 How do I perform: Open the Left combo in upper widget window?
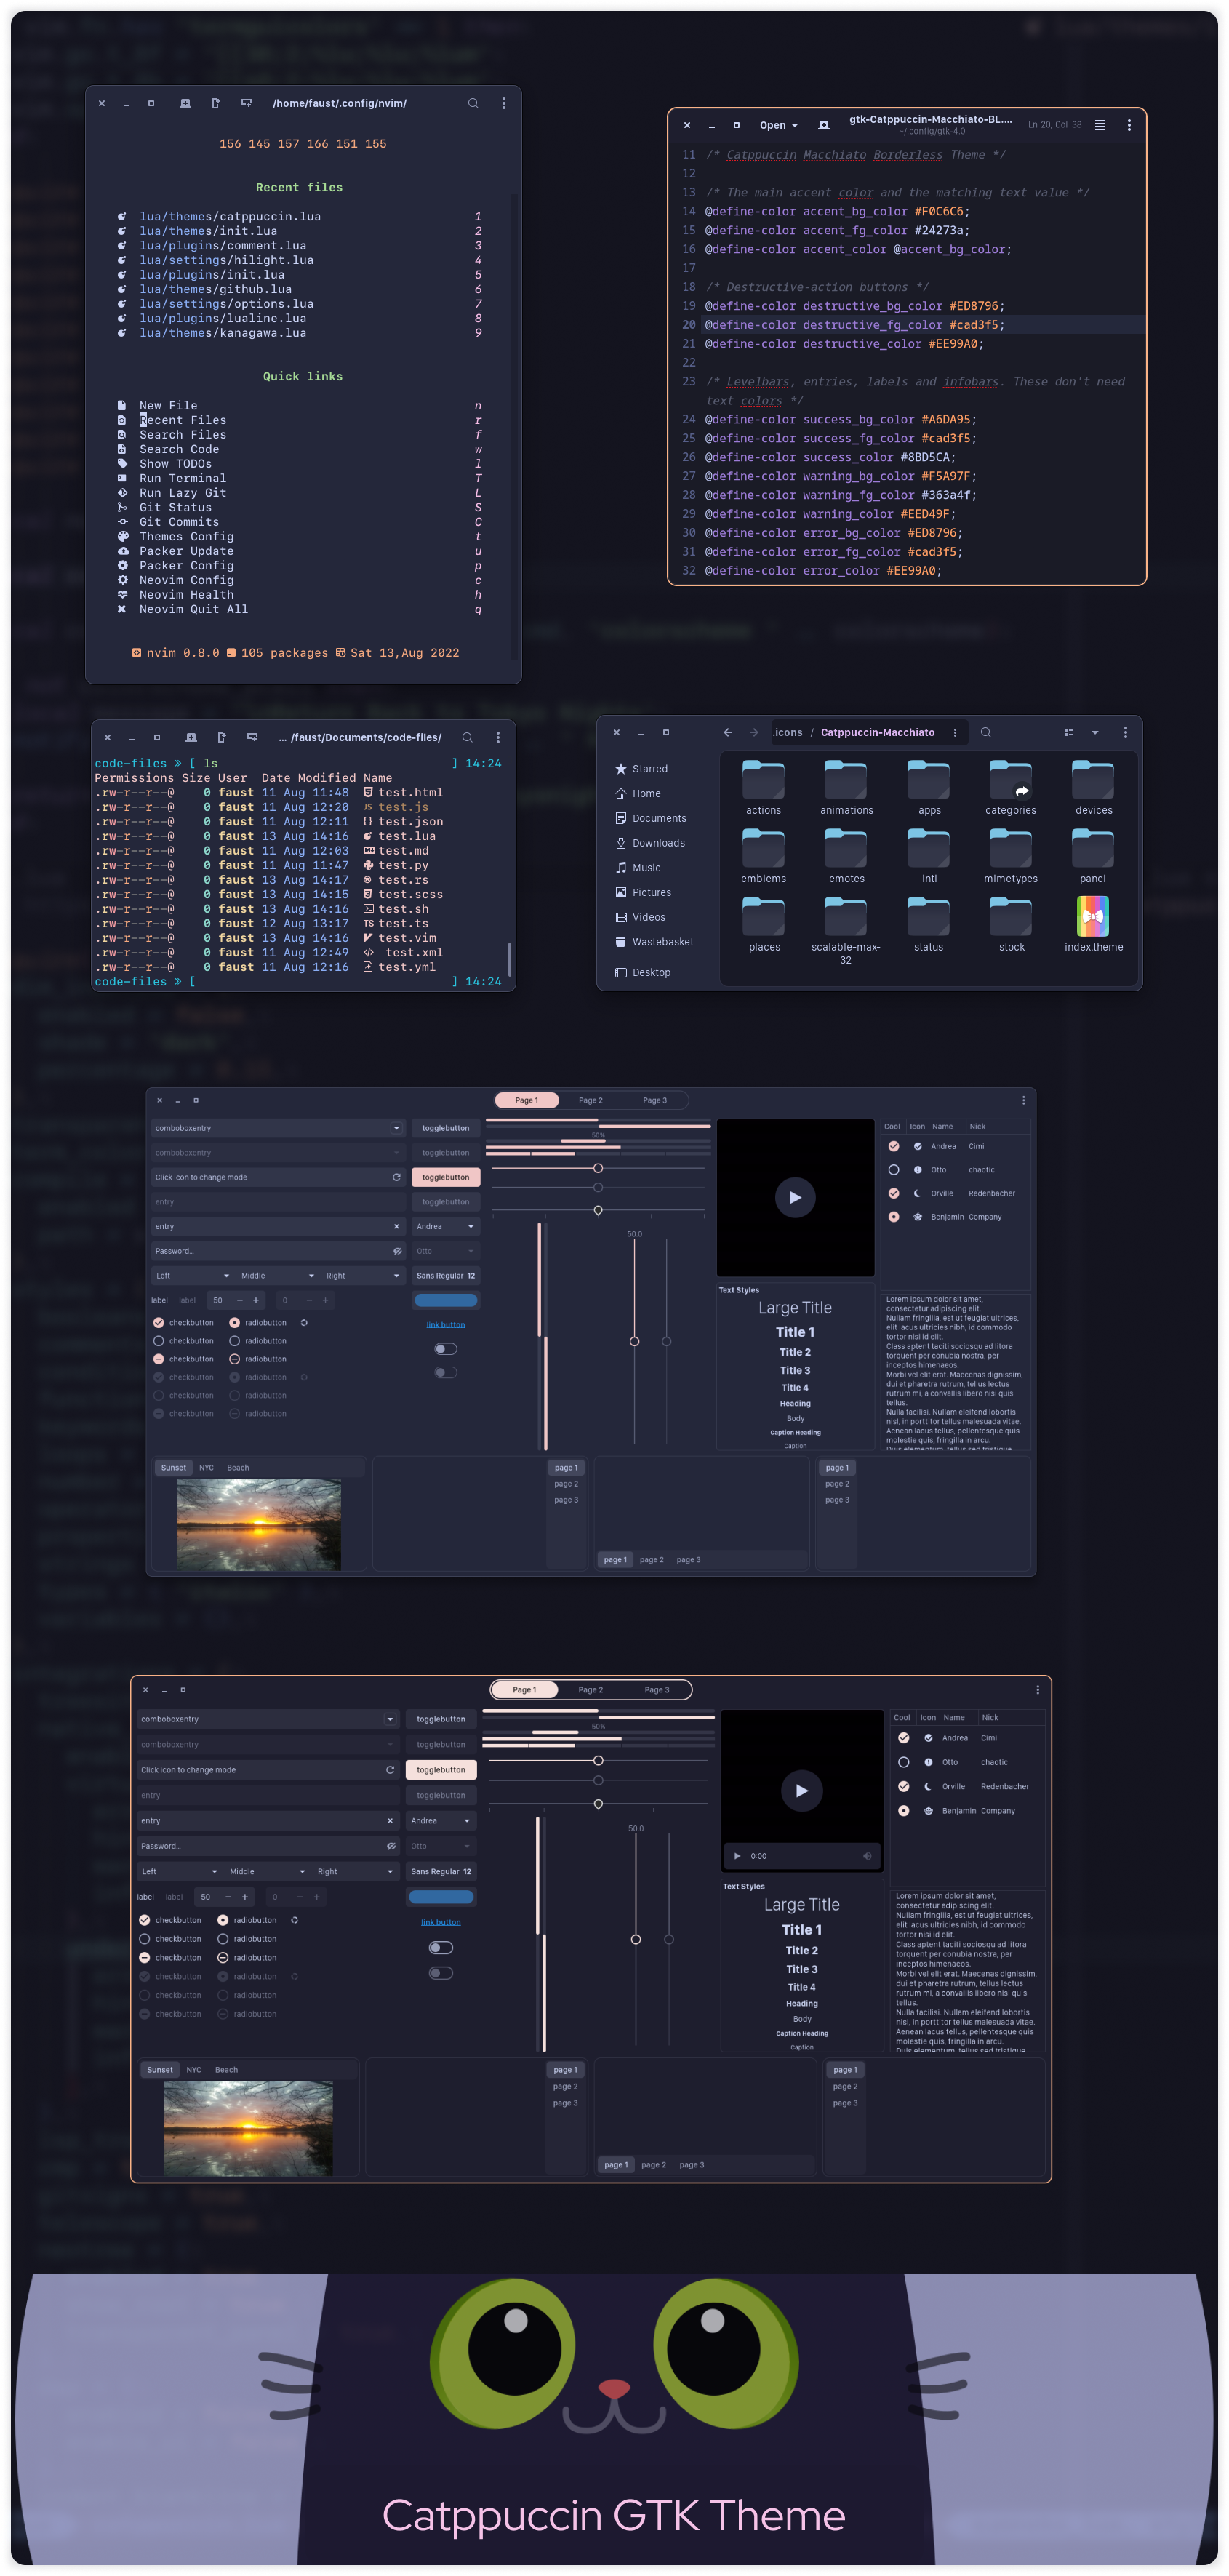click(x=193, y=1275)
